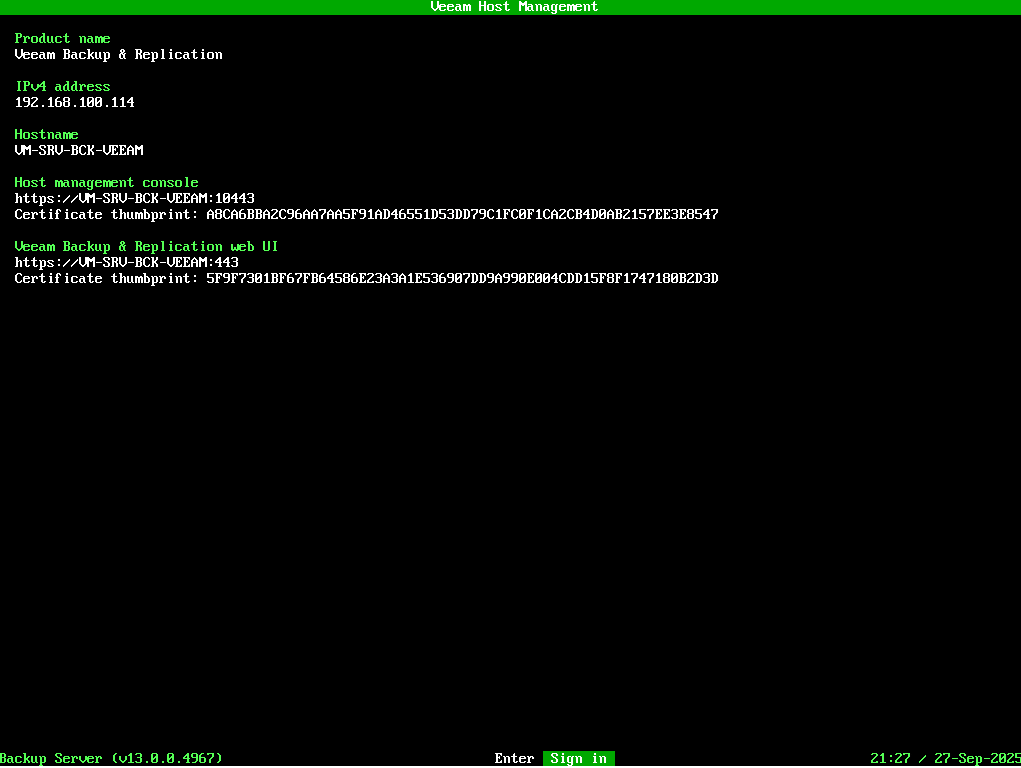Click the thumbprint value starting with A8CA6BBA
The width and height of the screenshot is (1021, 768).
462,215
